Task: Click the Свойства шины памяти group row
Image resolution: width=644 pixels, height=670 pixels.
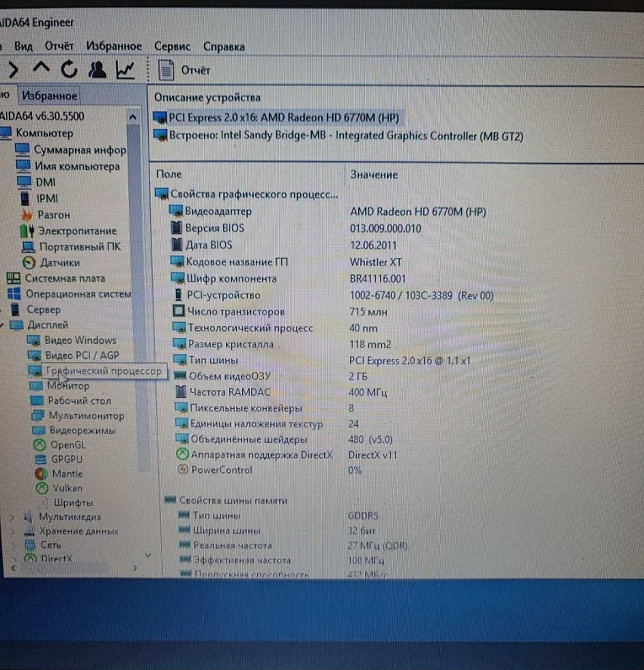Action: pyautogui.click(x=226, y=500)
